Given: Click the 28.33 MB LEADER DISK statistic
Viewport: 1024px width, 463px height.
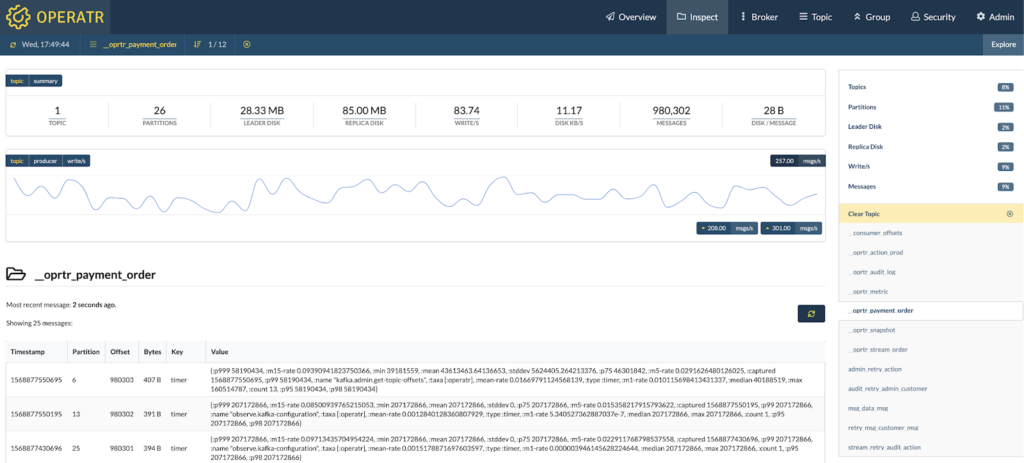Looking at the screenshot, I should [262, 115].
